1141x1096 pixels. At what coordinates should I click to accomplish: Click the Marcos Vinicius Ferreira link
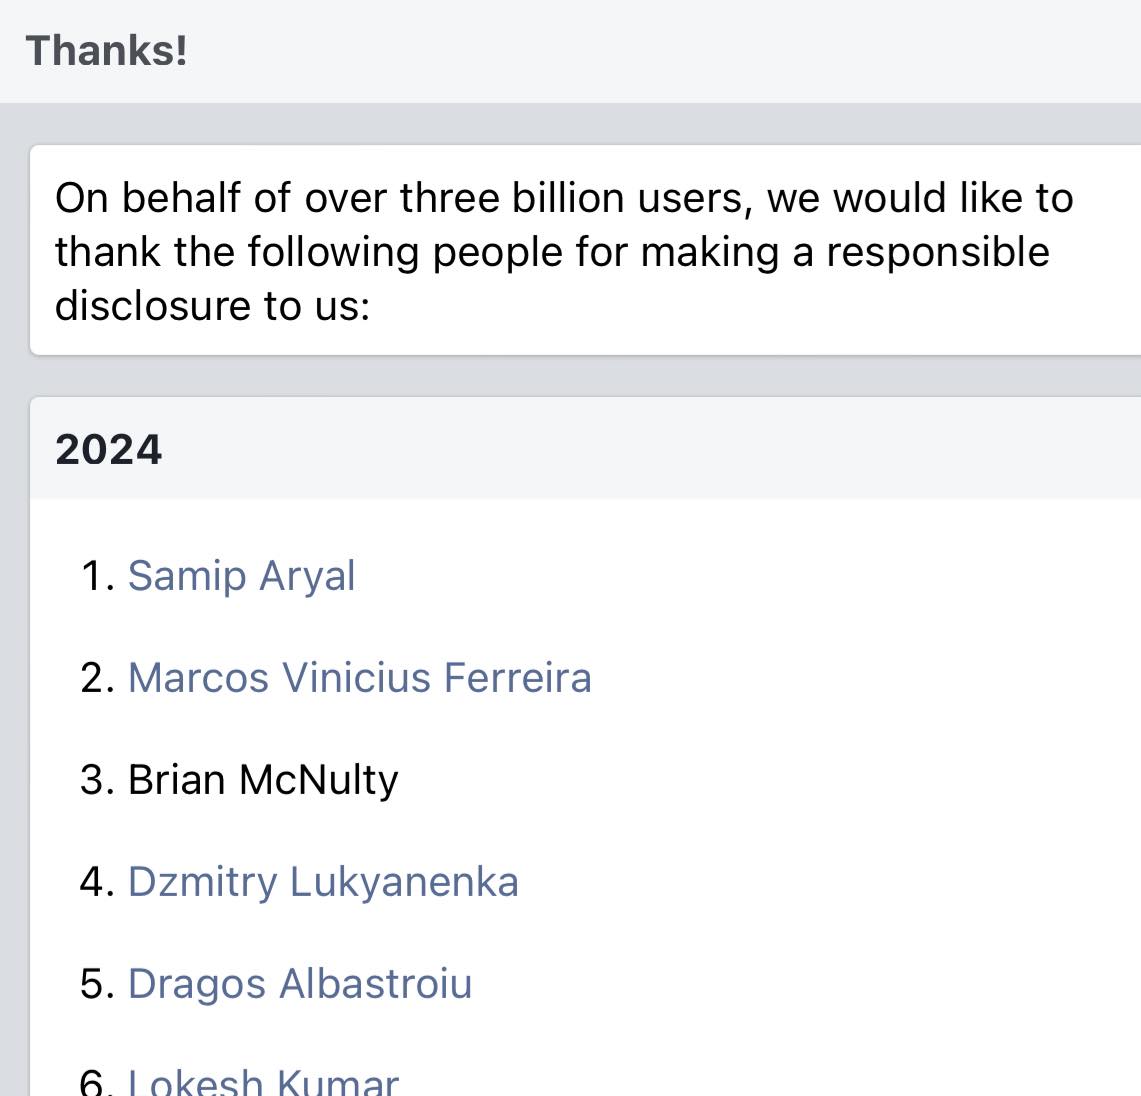(359, 678)
